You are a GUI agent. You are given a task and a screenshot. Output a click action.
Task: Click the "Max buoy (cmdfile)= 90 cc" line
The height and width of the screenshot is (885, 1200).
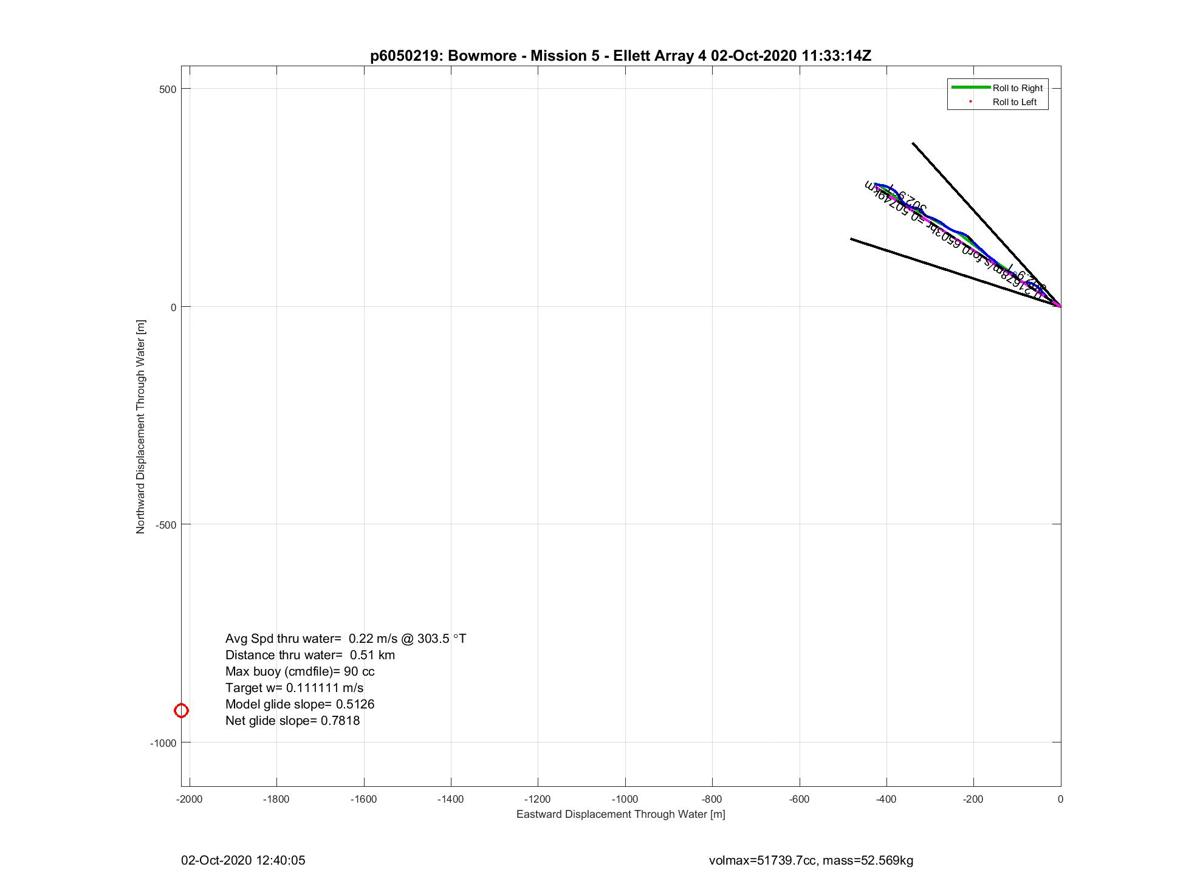click(x=300, y=671)
